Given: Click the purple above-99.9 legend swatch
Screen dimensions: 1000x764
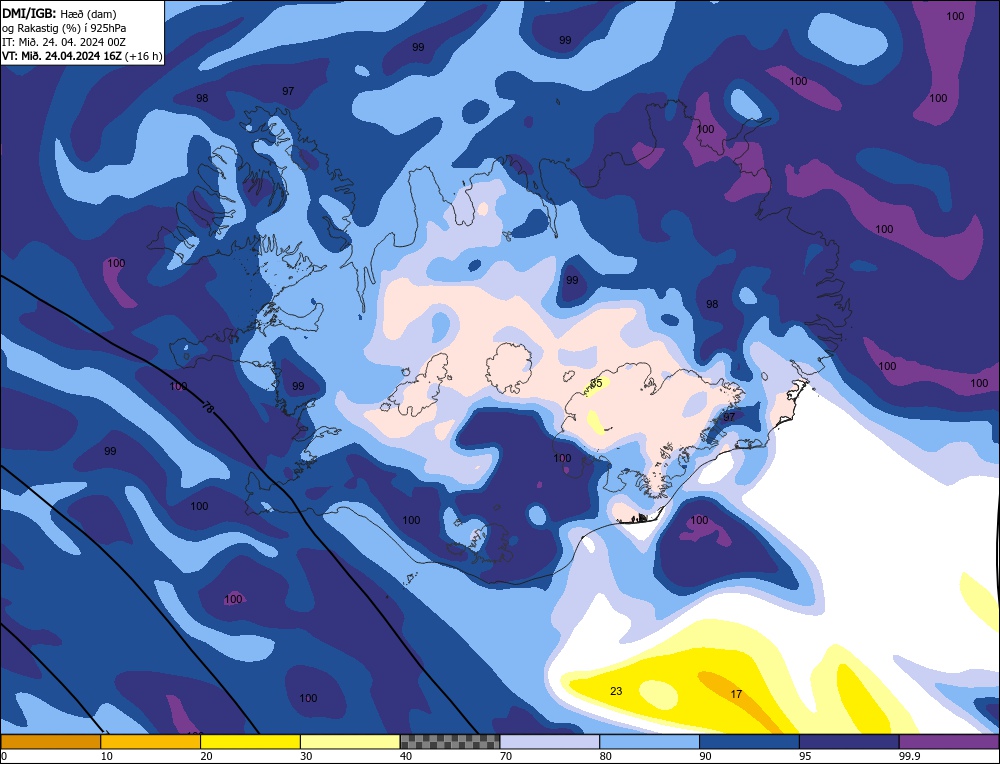Looking at the screenshot, I should pyautogui.click(x=949, y=741).
